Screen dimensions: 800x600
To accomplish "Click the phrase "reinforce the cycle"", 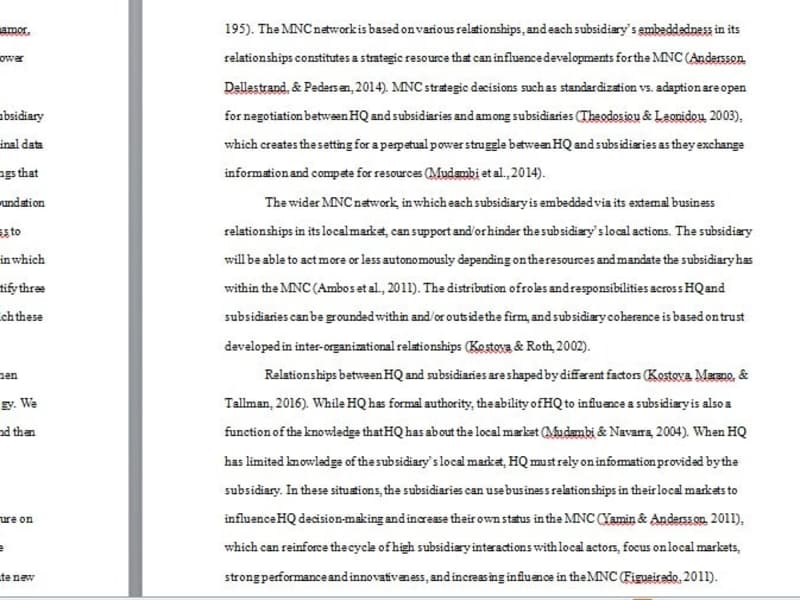I will tap(329, 547).
